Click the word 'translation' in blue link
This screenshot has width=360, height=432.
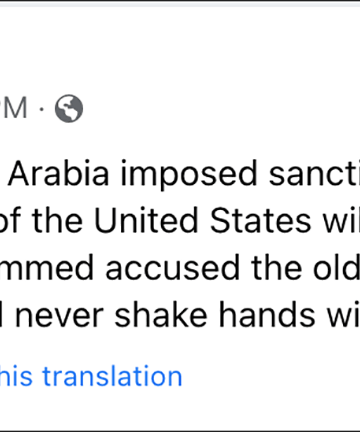[x=112, y=376]
